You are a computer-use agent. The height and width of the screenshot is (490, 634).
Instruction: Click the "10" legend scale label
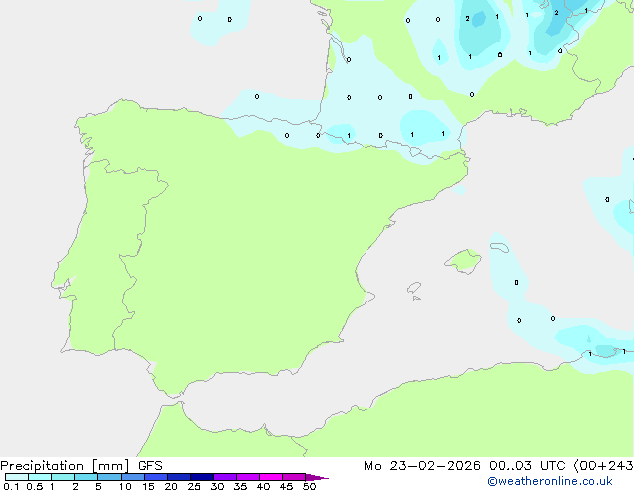(125, 486)
